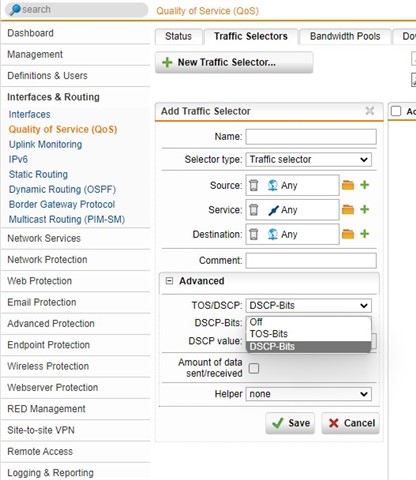Viewport: 416px width, 480px height.
Task: Open the folder icon next to Service
Action: (348, 209)
